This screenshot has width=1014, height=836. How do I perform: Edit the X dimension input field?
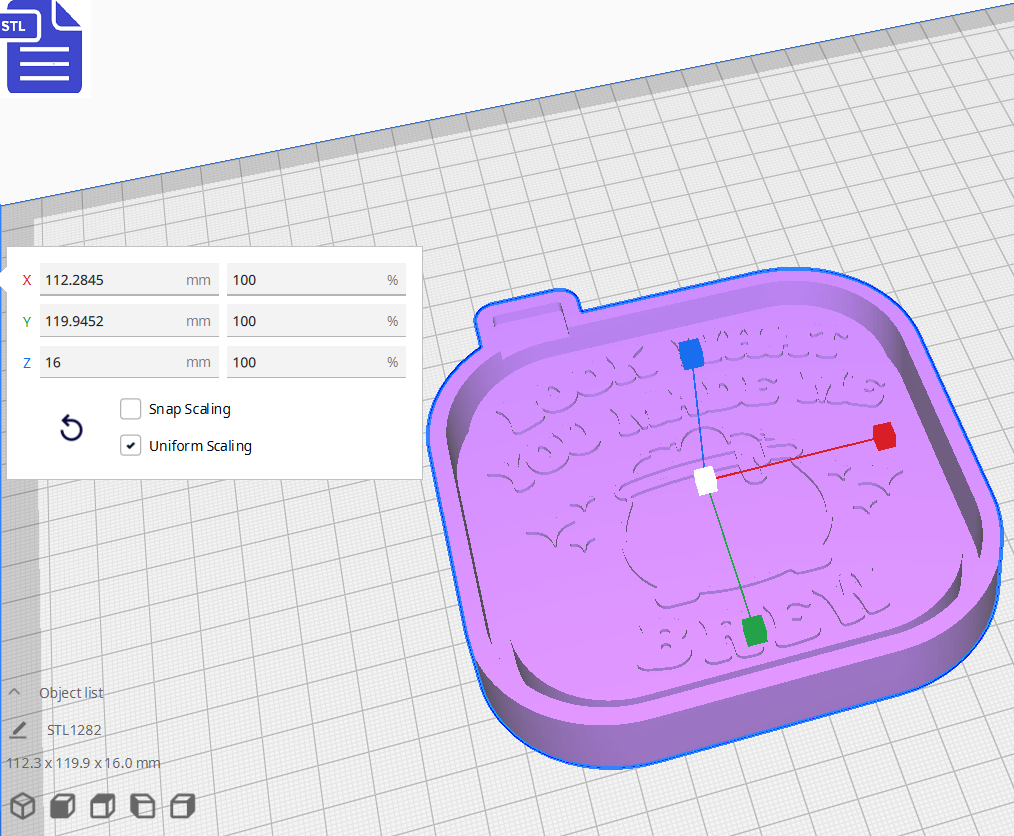click(x=129, y=279)
